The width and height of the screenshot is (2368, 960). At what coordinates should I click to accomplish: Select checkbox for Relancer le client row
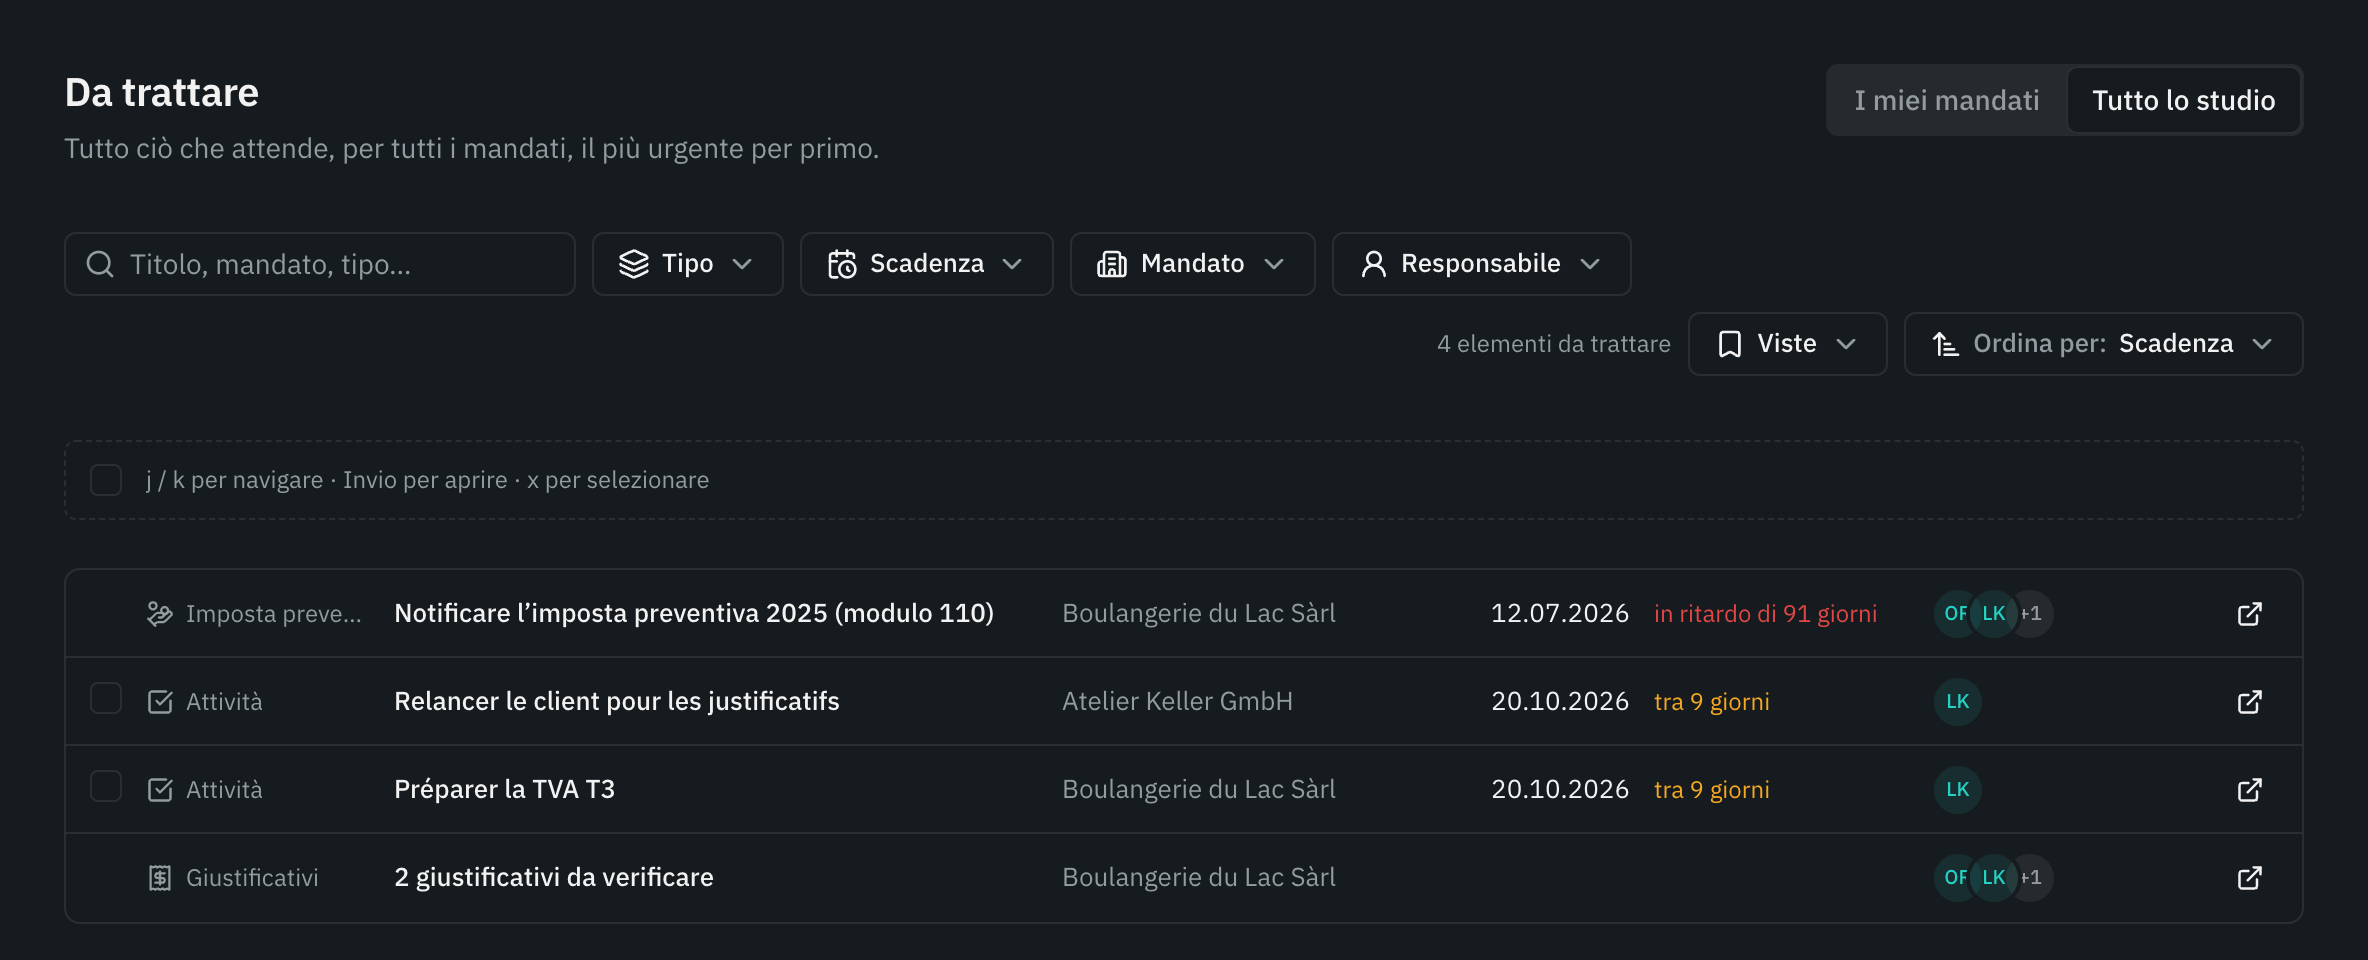(x=106, y=698)
